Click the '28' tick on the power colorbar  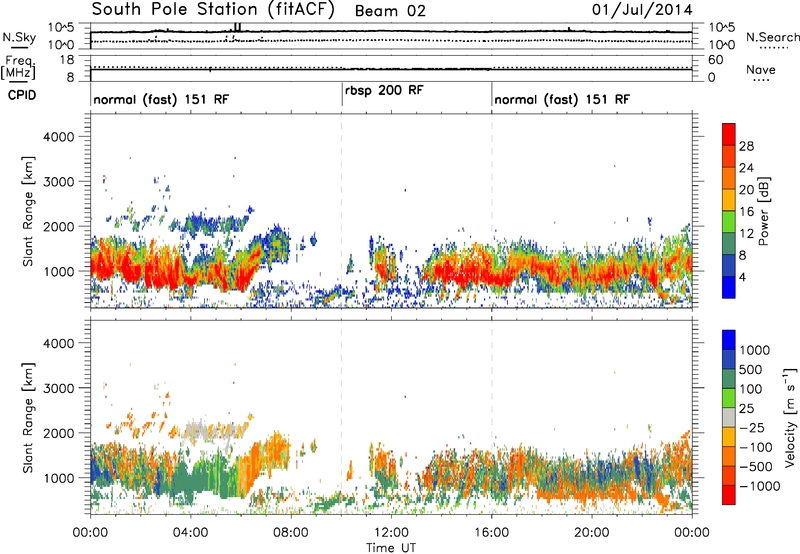(746, 146)
